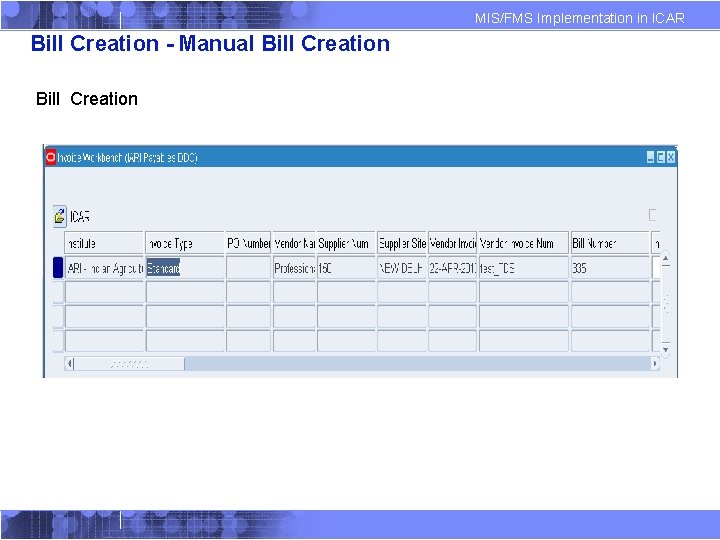Click vertical scrollbar up arrow
Viewport: 720px width, 540px height.
click(665, 259)
